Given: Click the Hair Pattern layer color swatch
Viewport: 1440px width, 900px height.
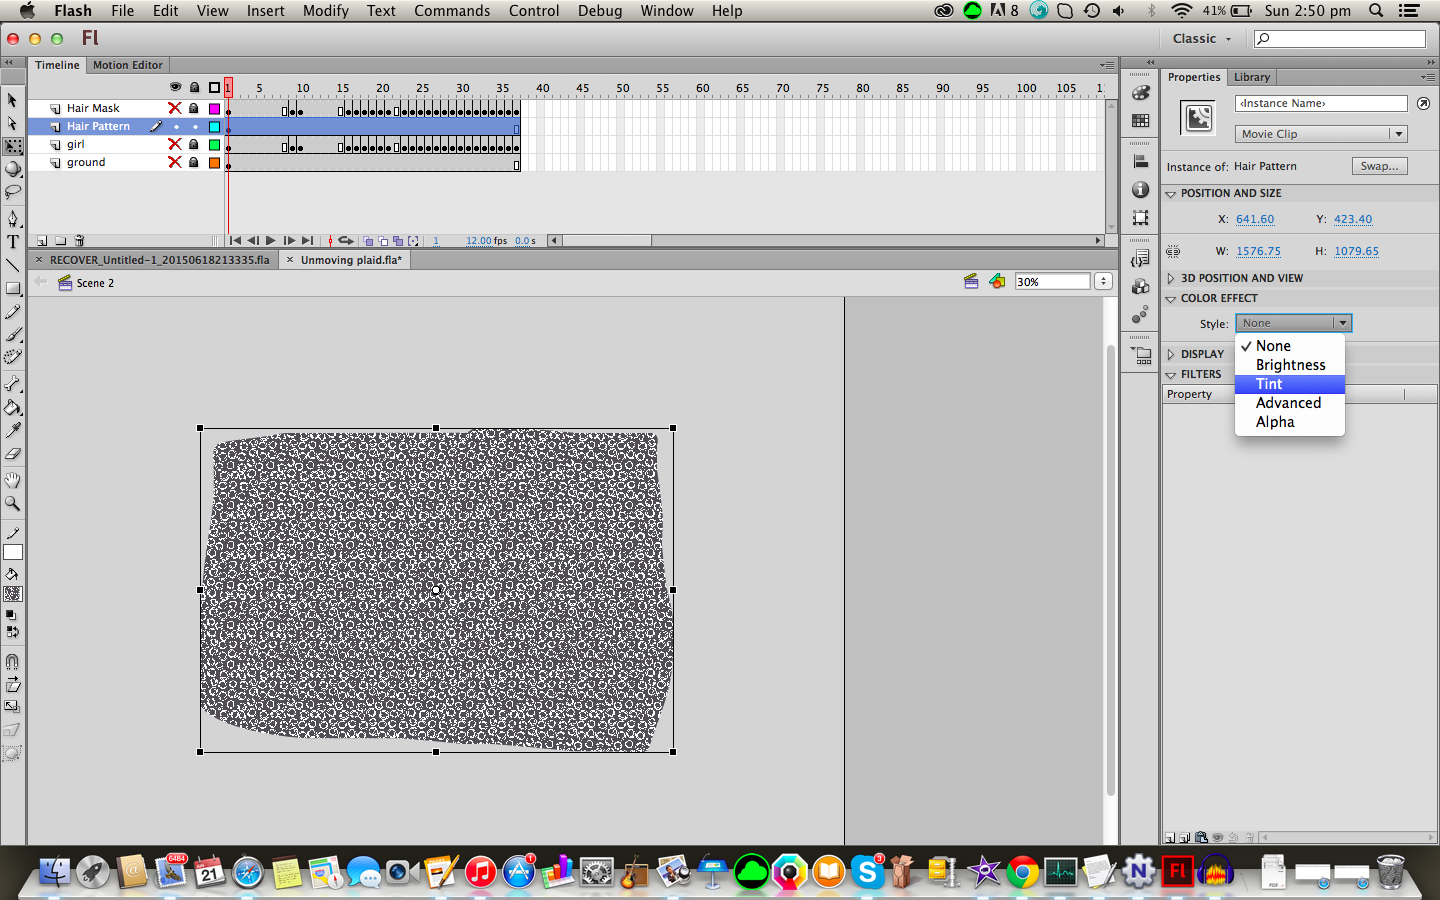Looking at the screenshot, I should pos(214,127).
